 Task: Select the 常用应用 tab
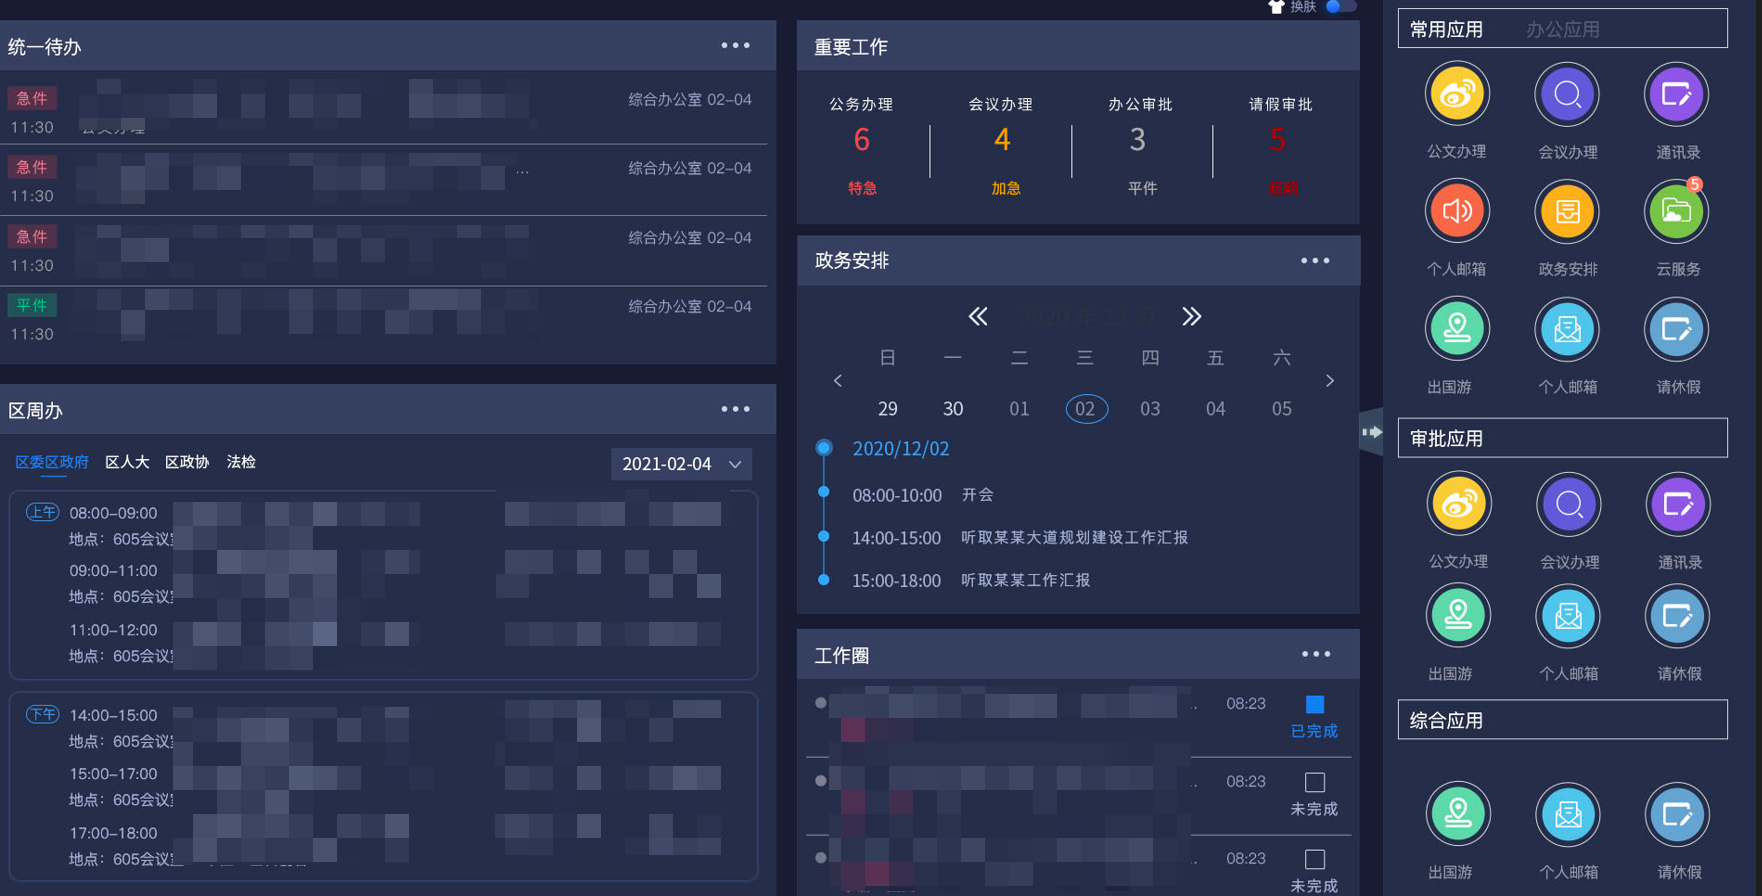point(1446,29)
